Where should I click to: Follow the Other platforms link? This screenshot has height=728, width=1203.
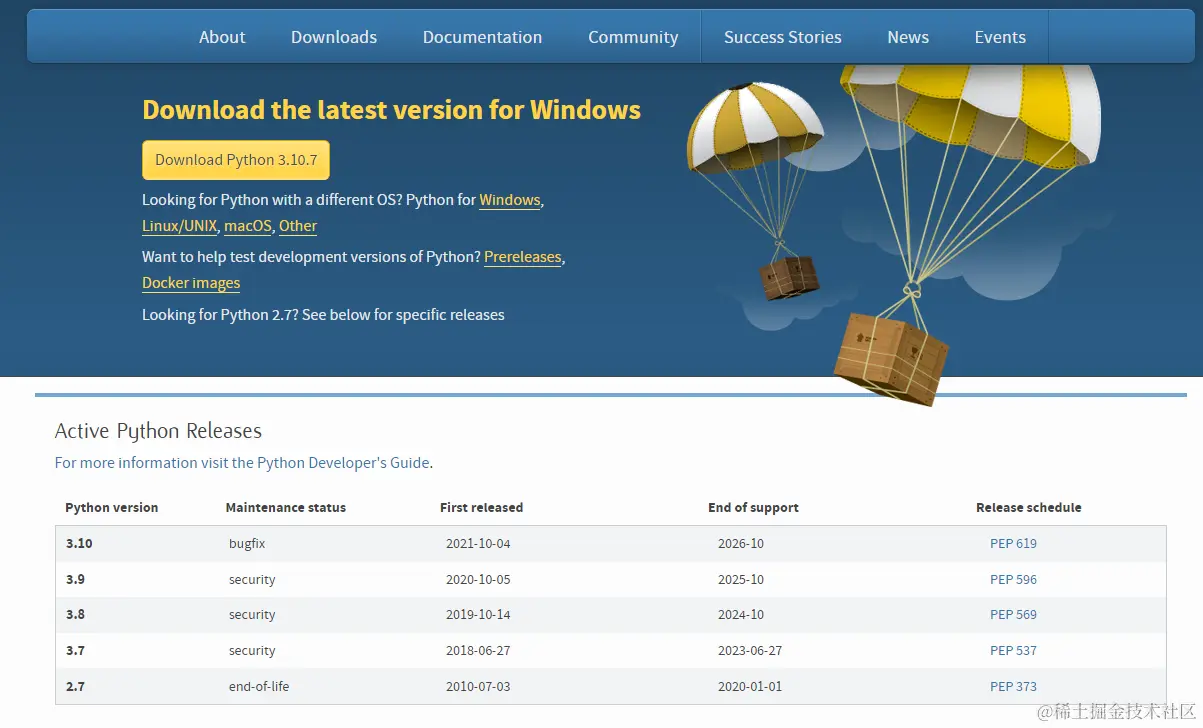(x=298, y=226)
